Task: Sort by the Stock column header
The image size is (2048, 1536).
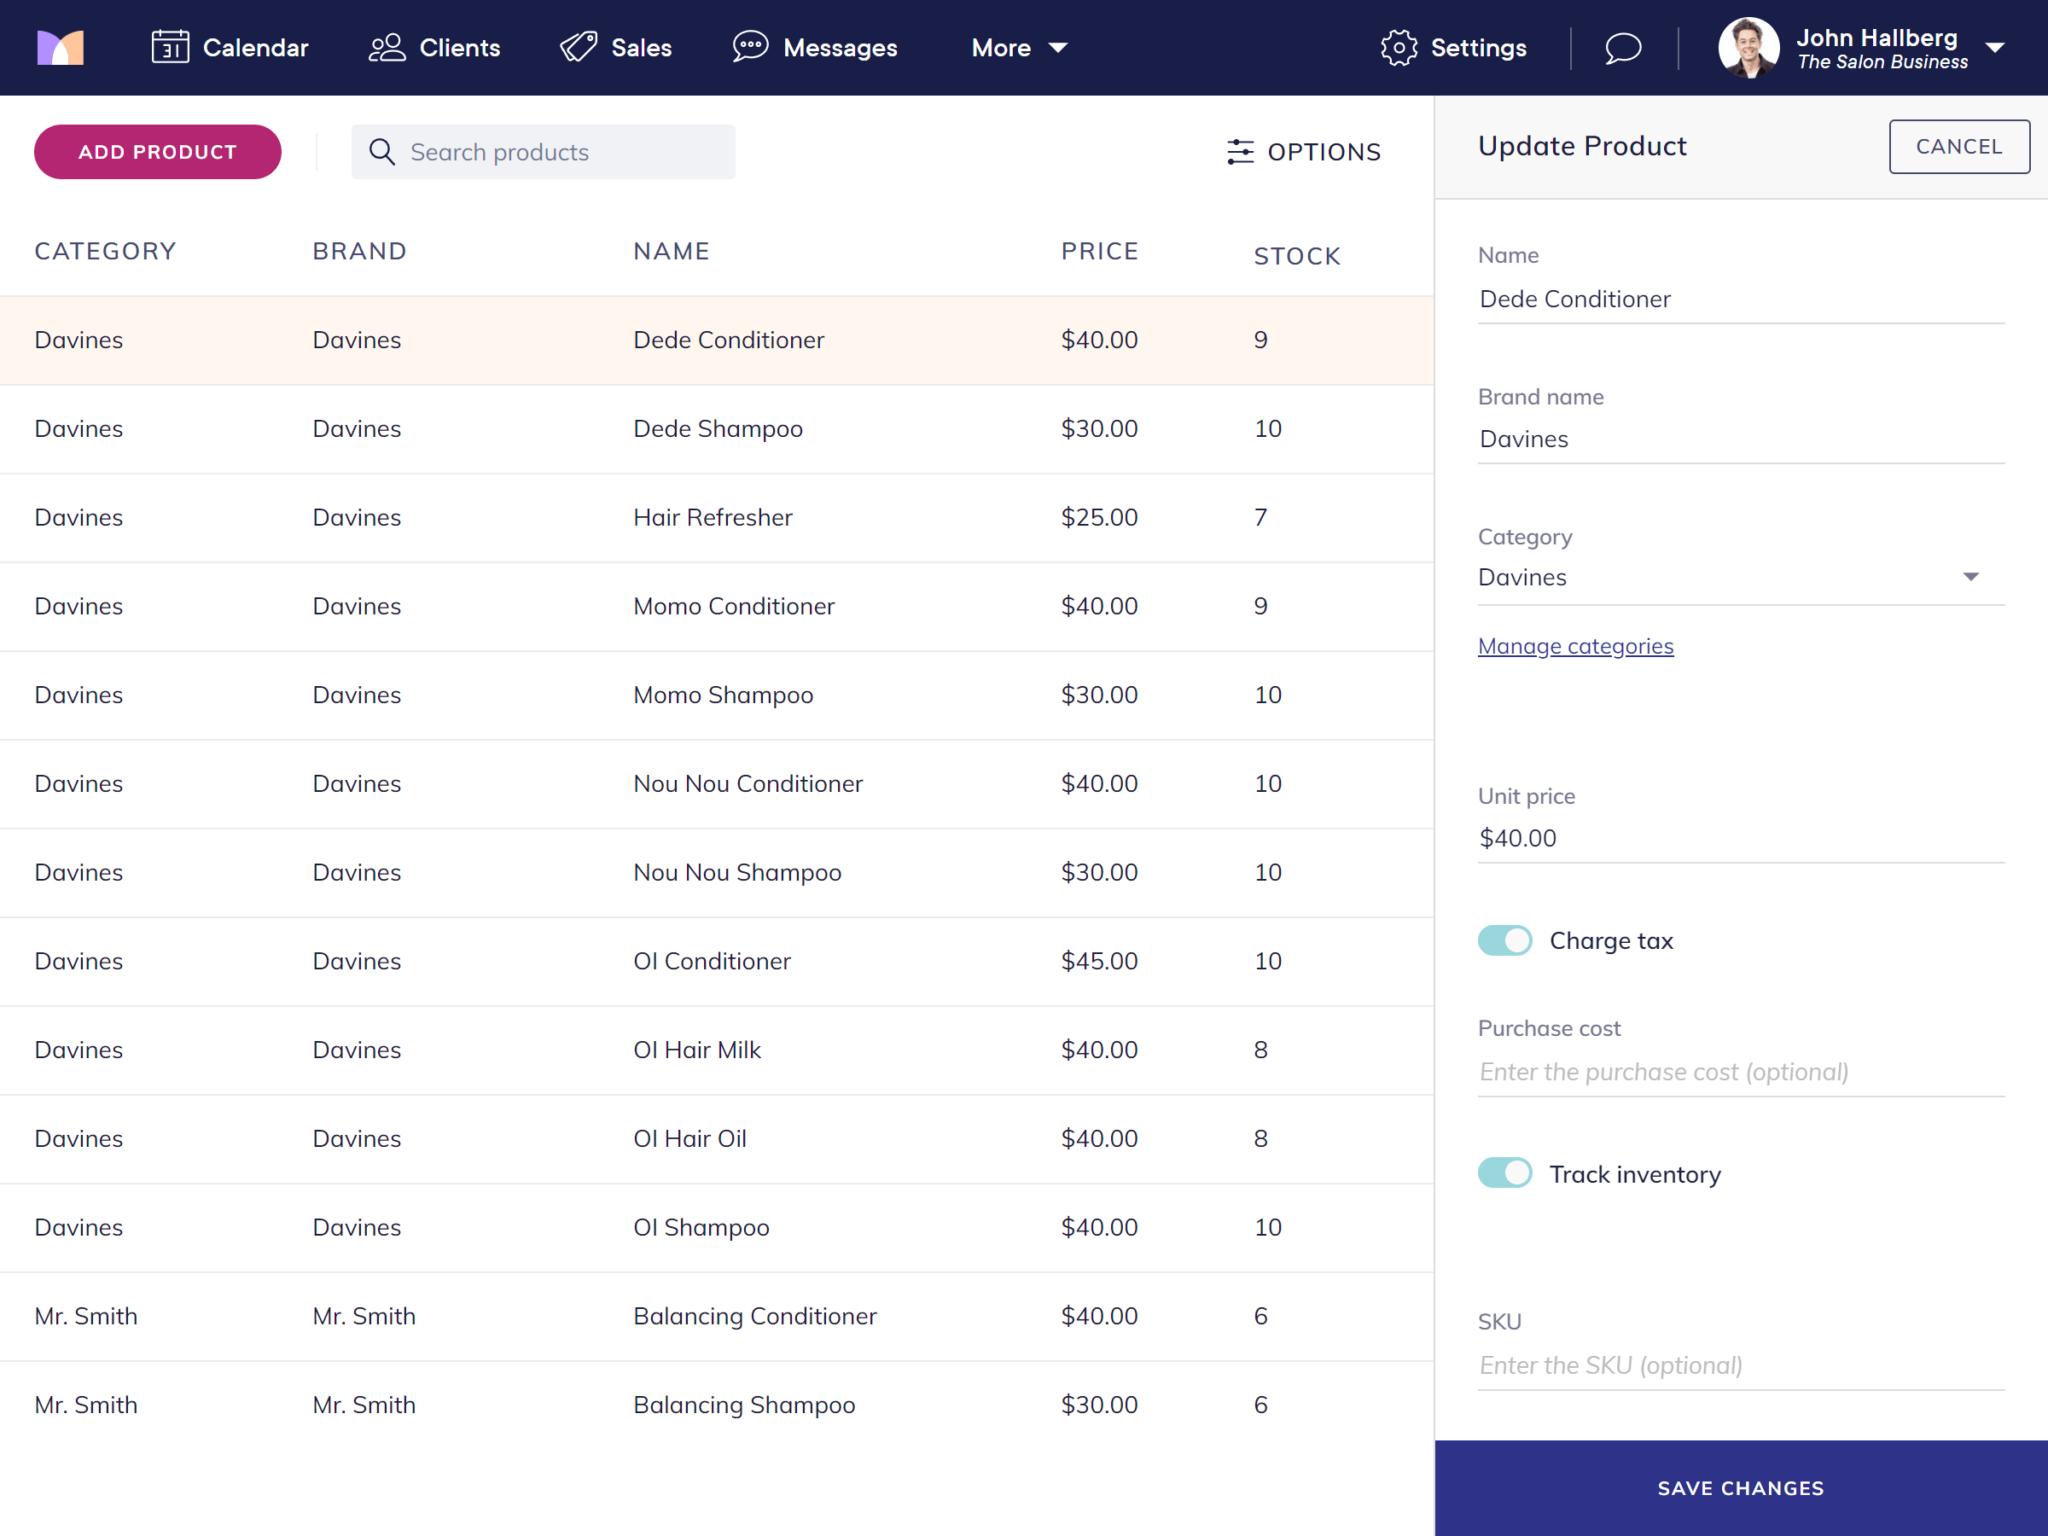Action: (1297, 256)
